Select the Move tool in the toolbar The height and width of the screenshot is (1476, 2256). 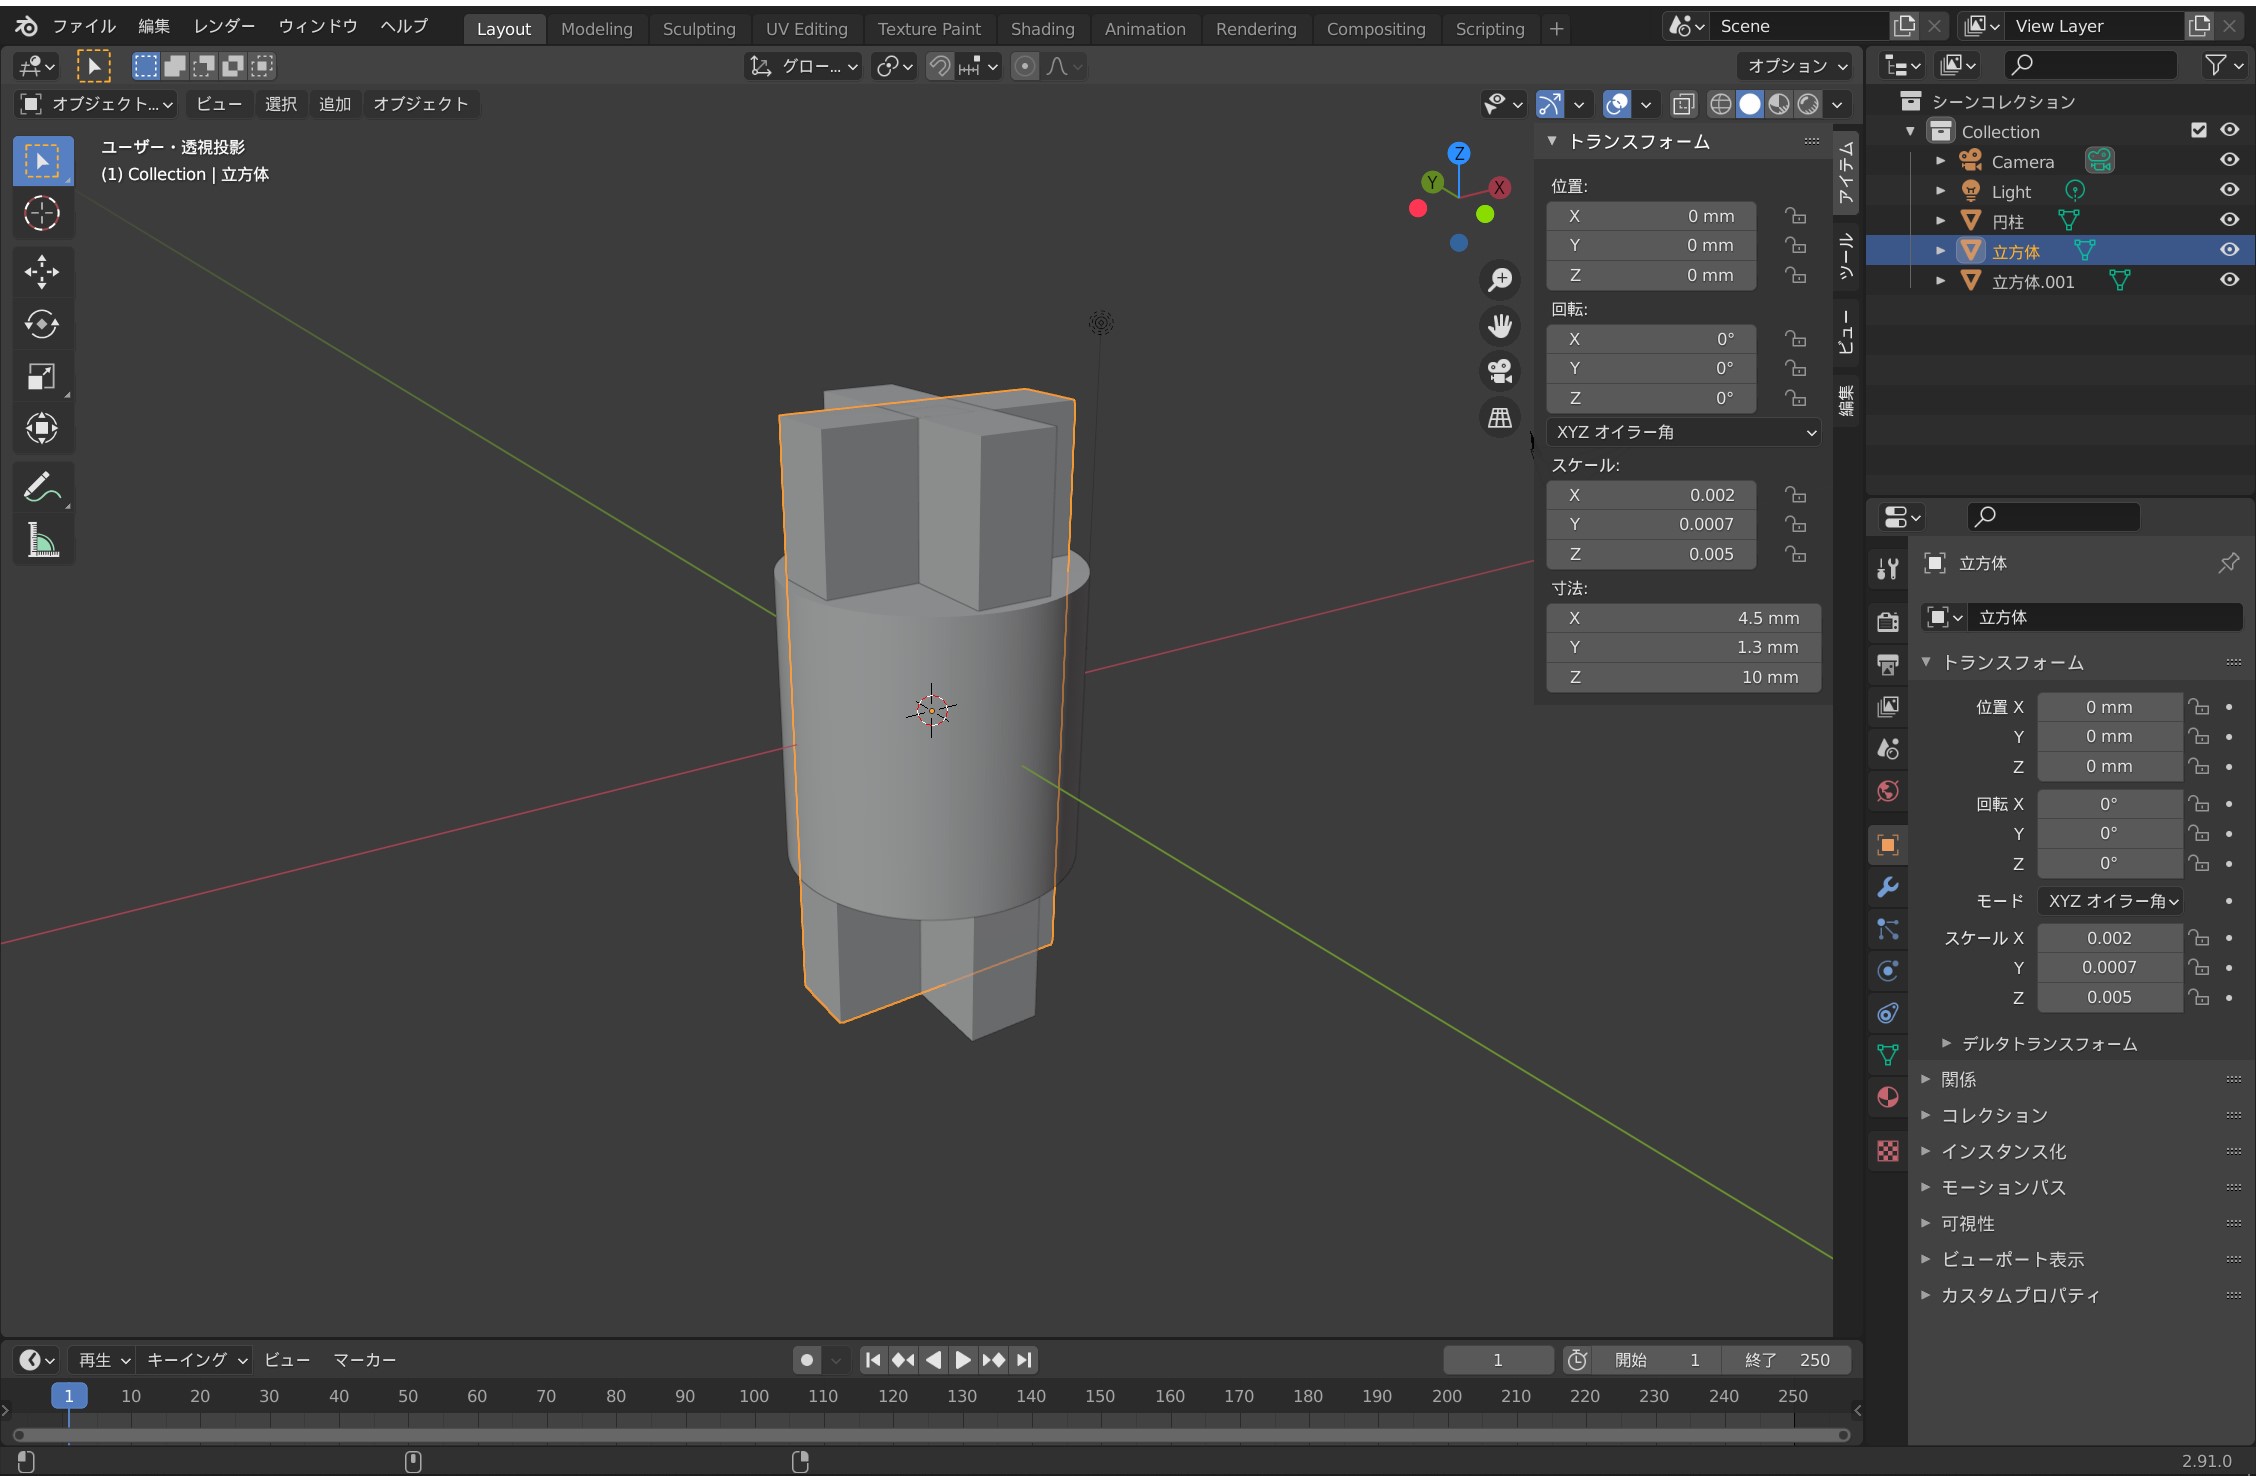click(42, 272)
